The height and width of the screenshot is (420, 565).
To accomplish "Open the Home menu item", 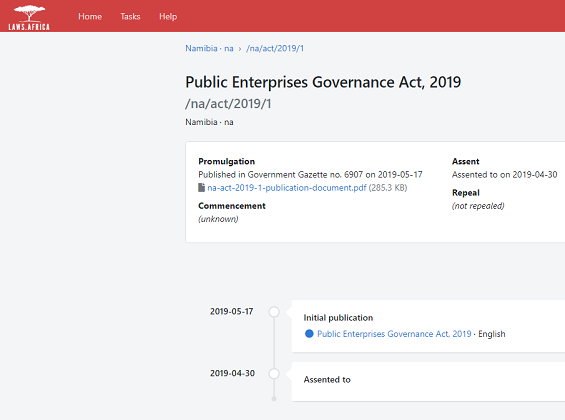I will pyautogui.click(x=90, y=17).
